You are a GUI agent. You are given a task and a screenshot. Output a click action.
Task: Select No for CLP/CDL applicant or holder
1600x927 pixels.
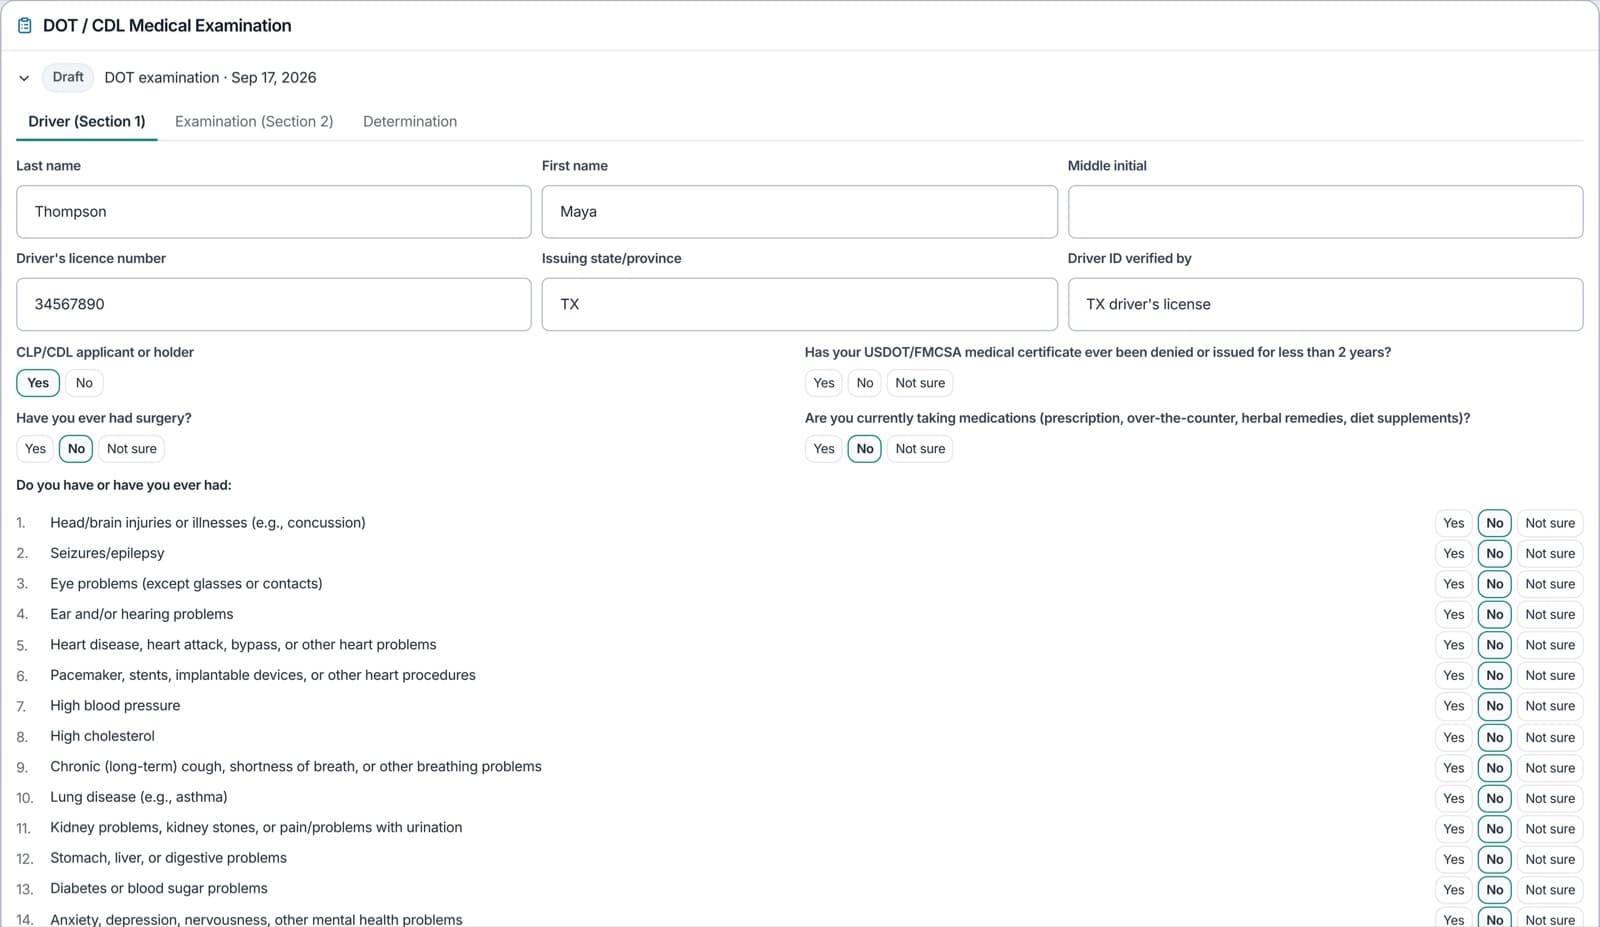(x=84, y=383)
